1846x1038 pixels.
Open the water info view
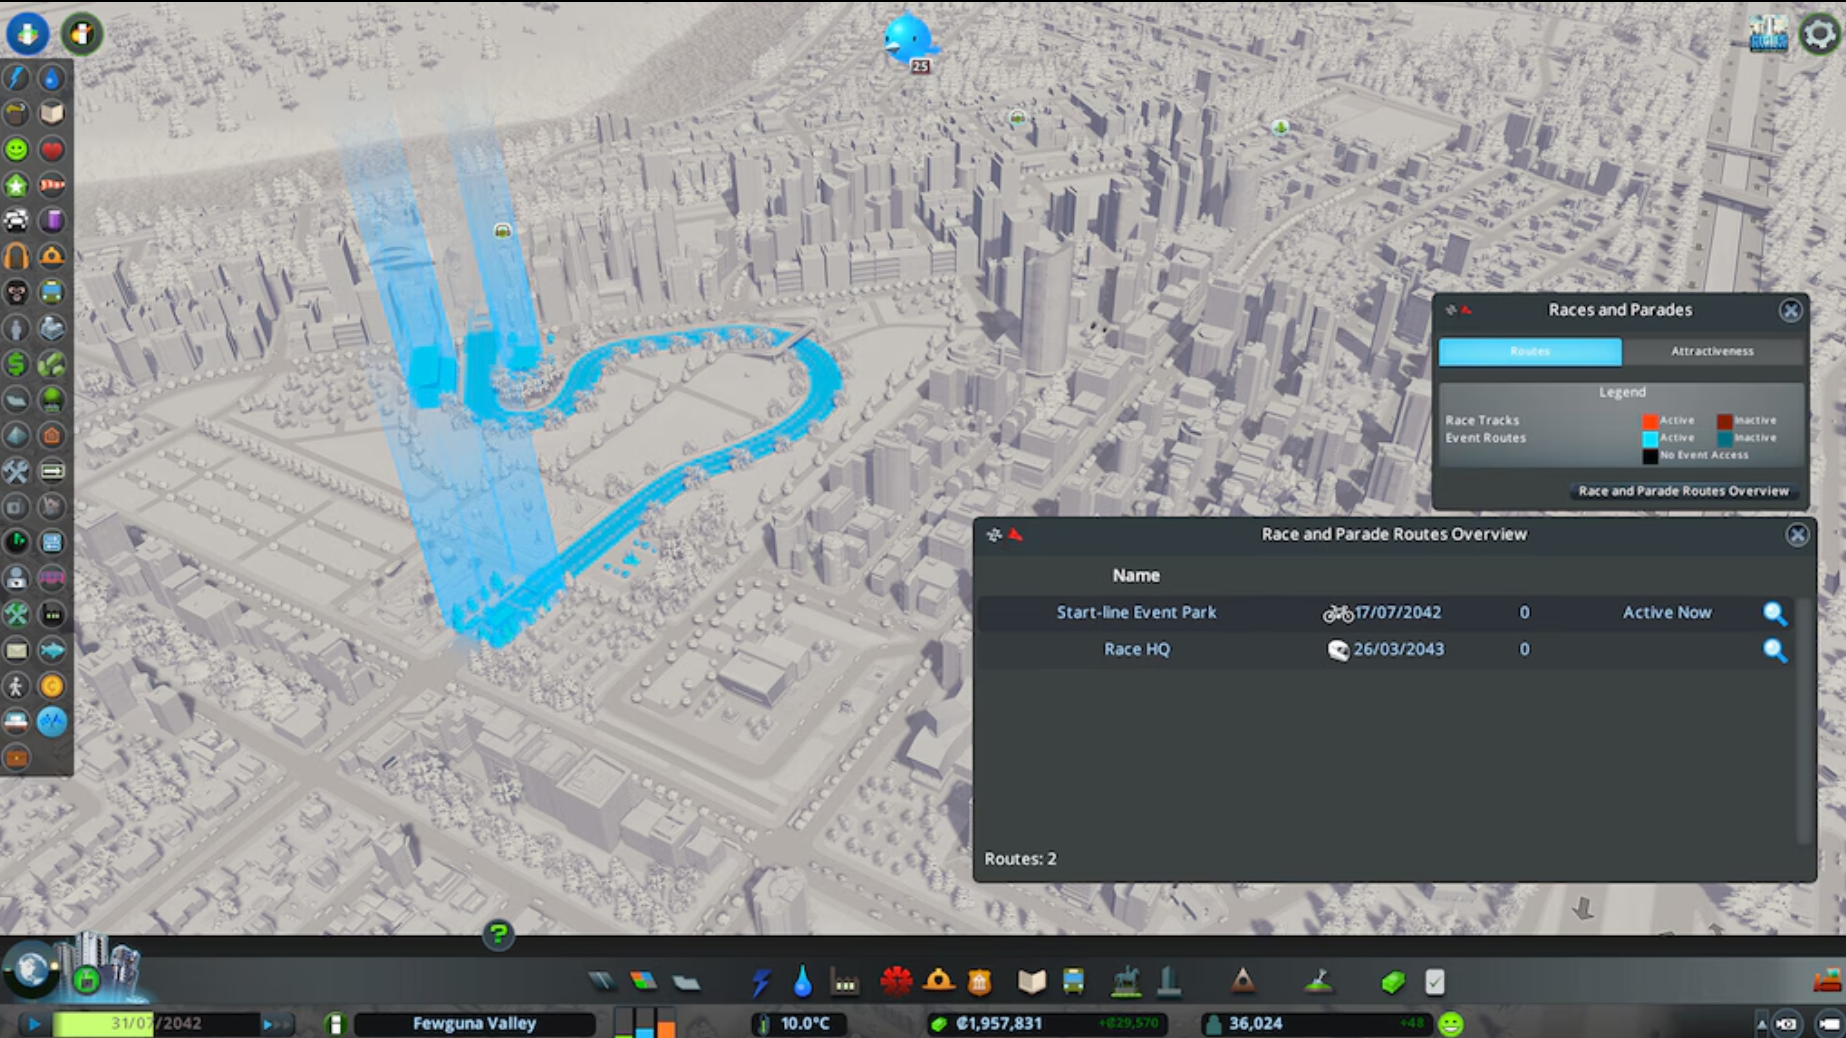(52, 77)
